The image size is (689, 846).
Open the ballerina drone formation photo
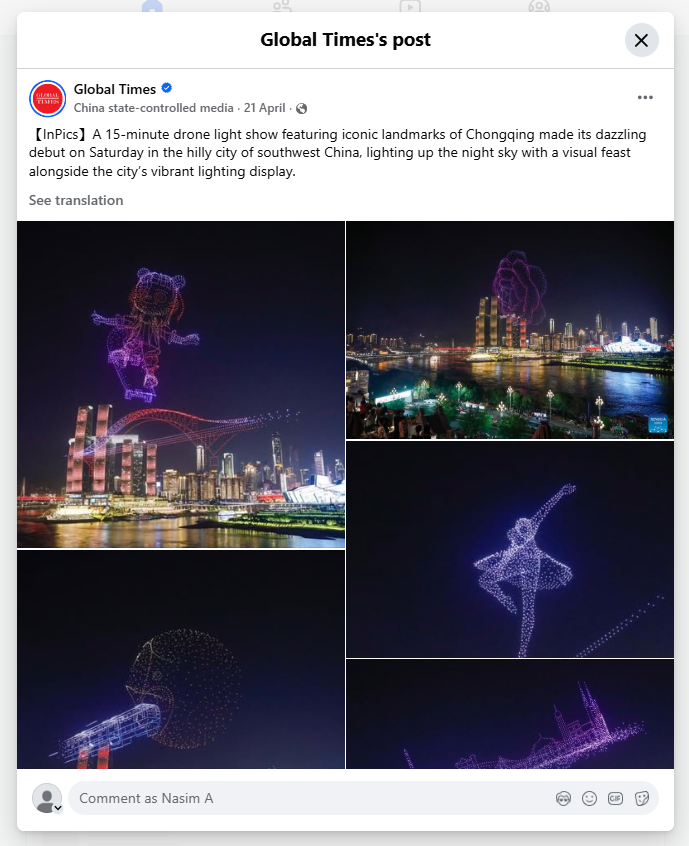(x=510, y=549)
